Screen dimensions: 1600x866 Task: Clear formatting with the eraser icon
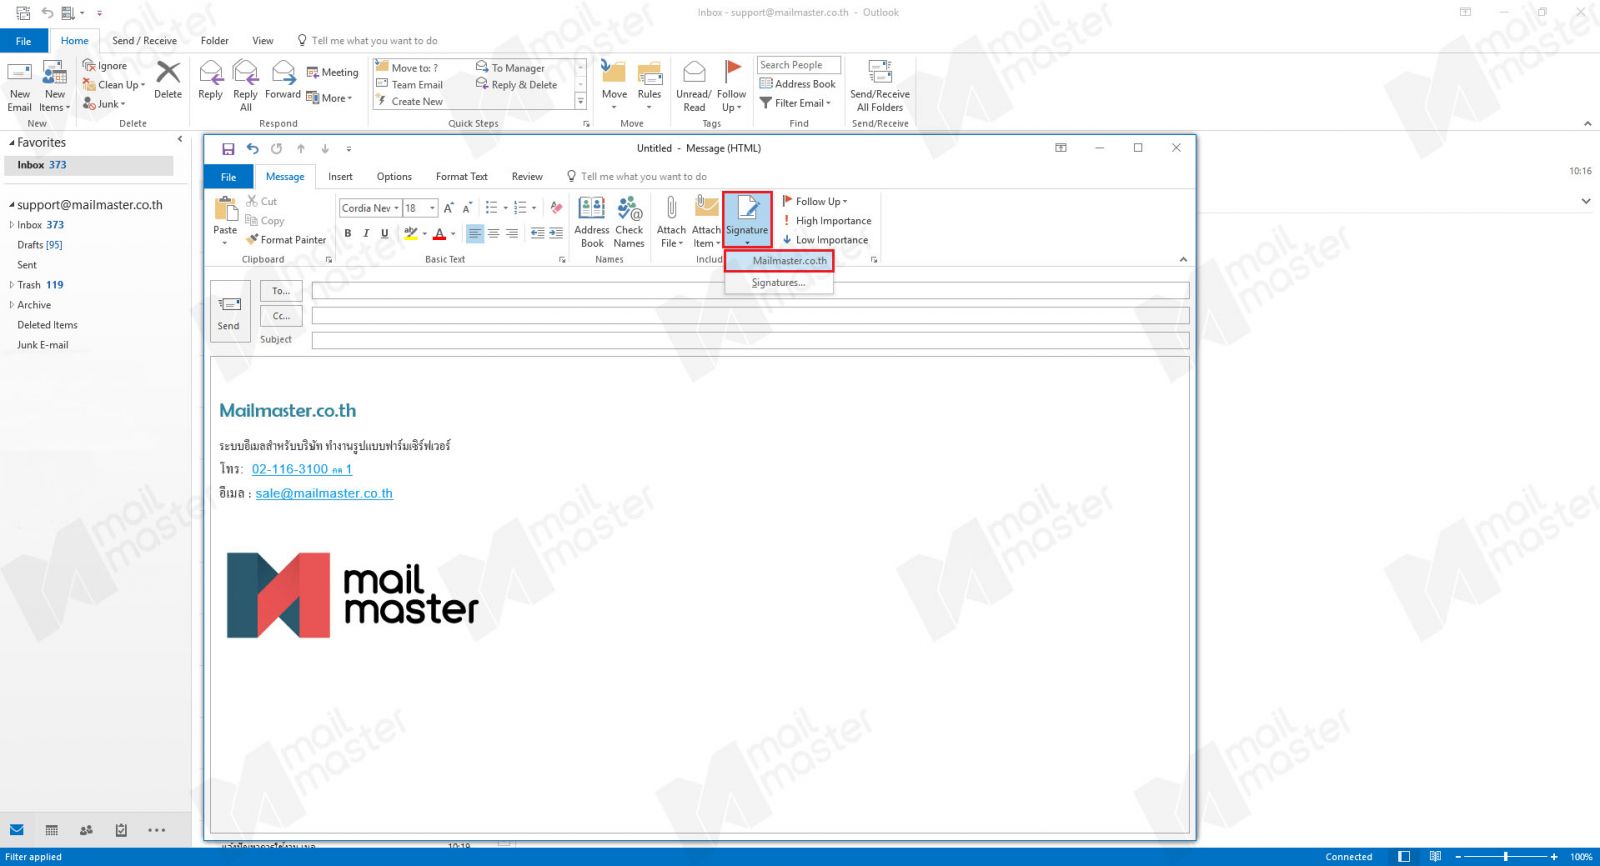coord(556,207)
